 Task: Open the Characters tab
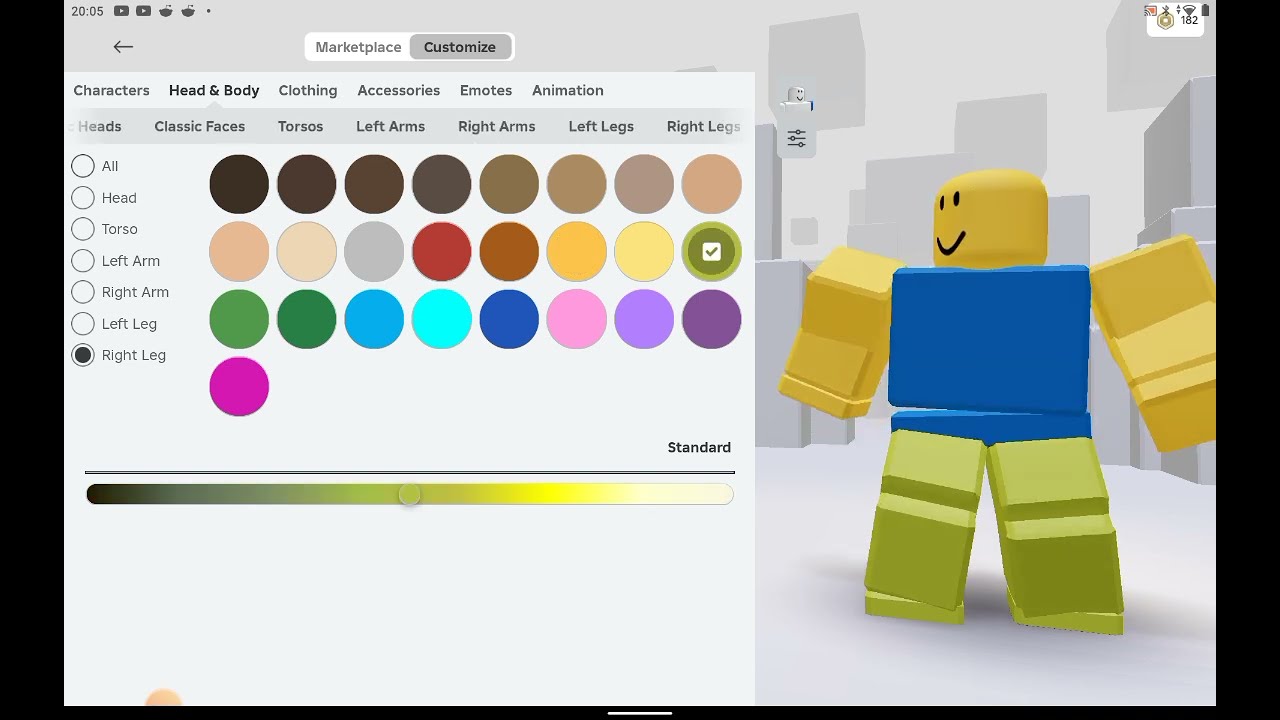111,90
